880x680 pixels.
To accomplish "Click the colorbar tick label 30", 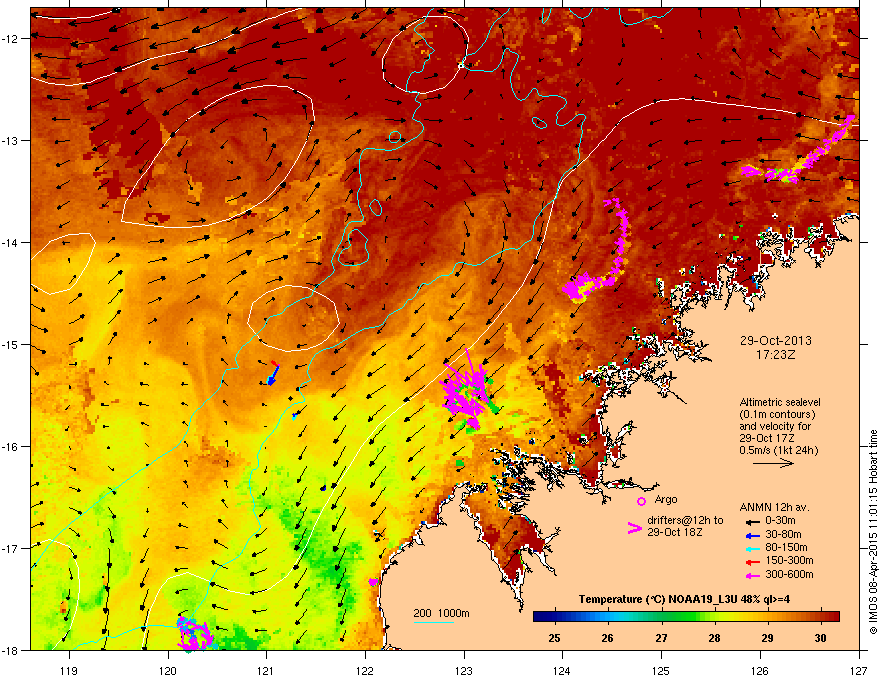I will click(x=821, y=638).
